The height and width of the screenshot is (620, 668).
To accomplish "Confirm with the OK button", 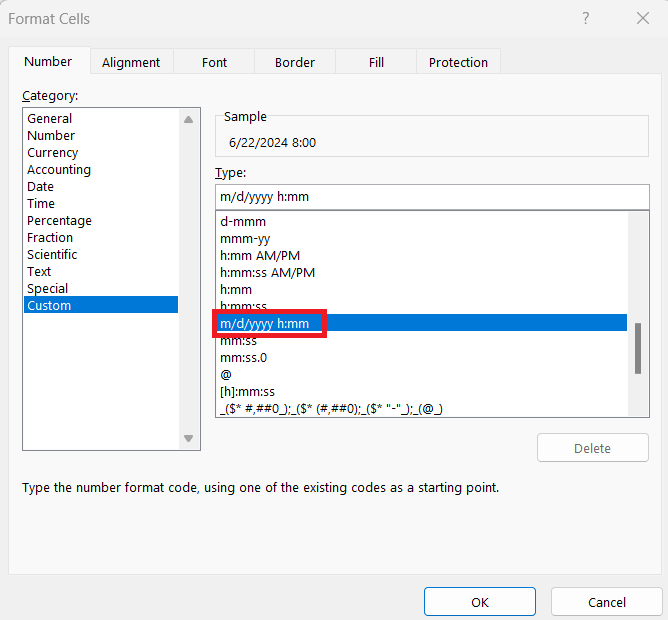I will [480, 602].
